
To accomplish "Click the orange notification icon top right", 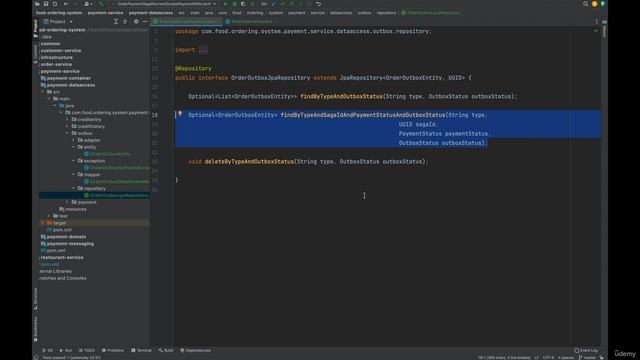I will [594, 4].
